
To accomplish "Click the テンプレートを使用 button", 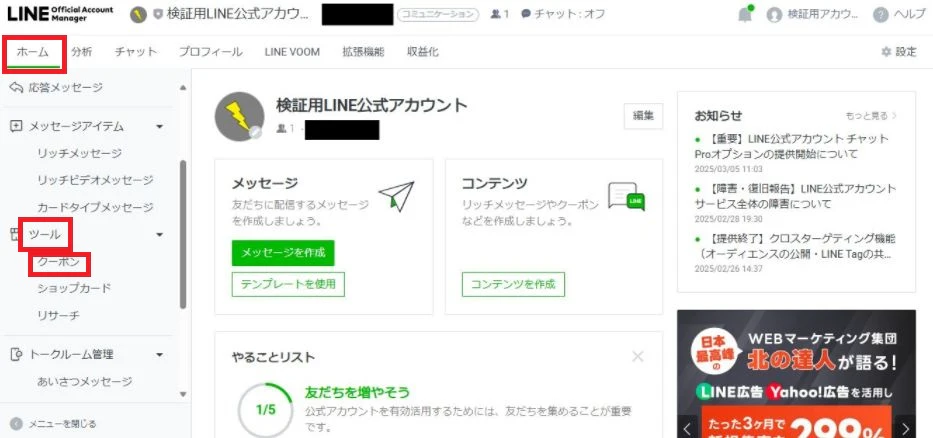I will pyautogui.click(x=288, y=284).
